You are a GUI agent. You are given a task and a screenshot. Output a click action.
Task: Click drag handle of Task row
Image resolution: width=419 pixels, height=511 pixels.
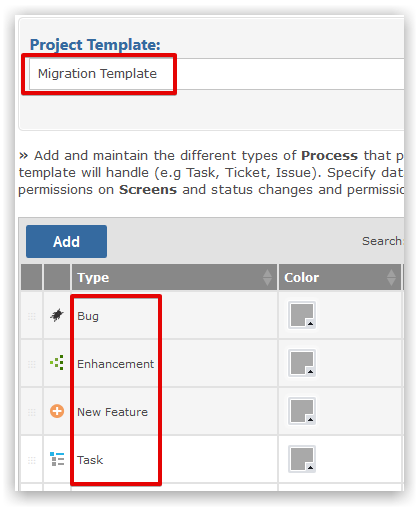pyautogui.click(x=32, y=460)
